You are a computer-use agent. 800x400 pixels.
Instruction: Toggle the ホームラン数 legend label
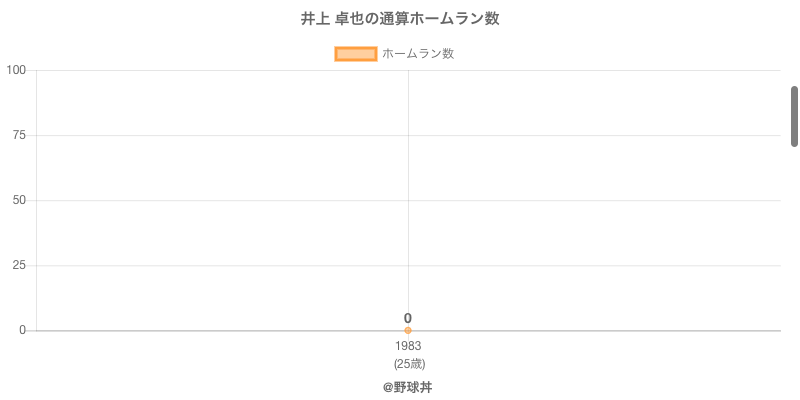point(418,54)
